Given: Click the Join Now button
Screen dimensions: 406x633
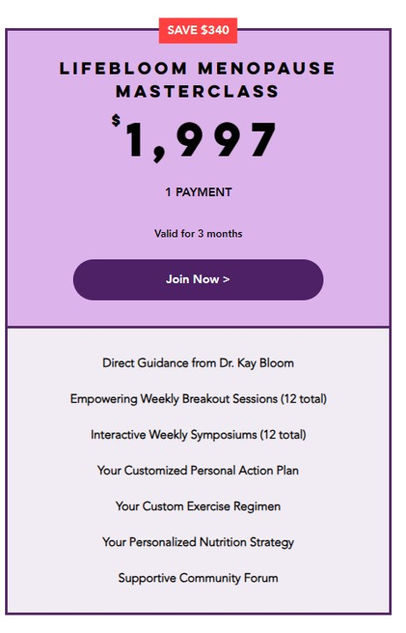Looking at the screenshot, I should (x=198, y=279).
